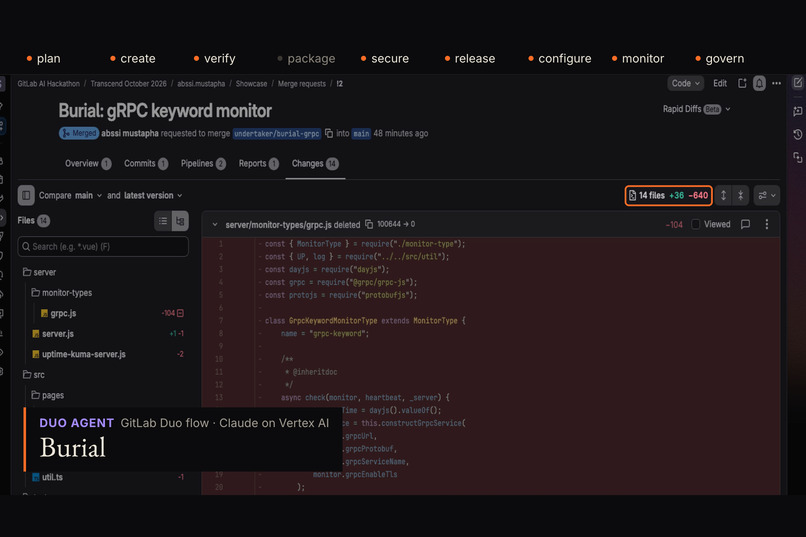The height and width of the screenshot is (537, 806).
Task: Collapse the server folder
Action: point(39,272)
